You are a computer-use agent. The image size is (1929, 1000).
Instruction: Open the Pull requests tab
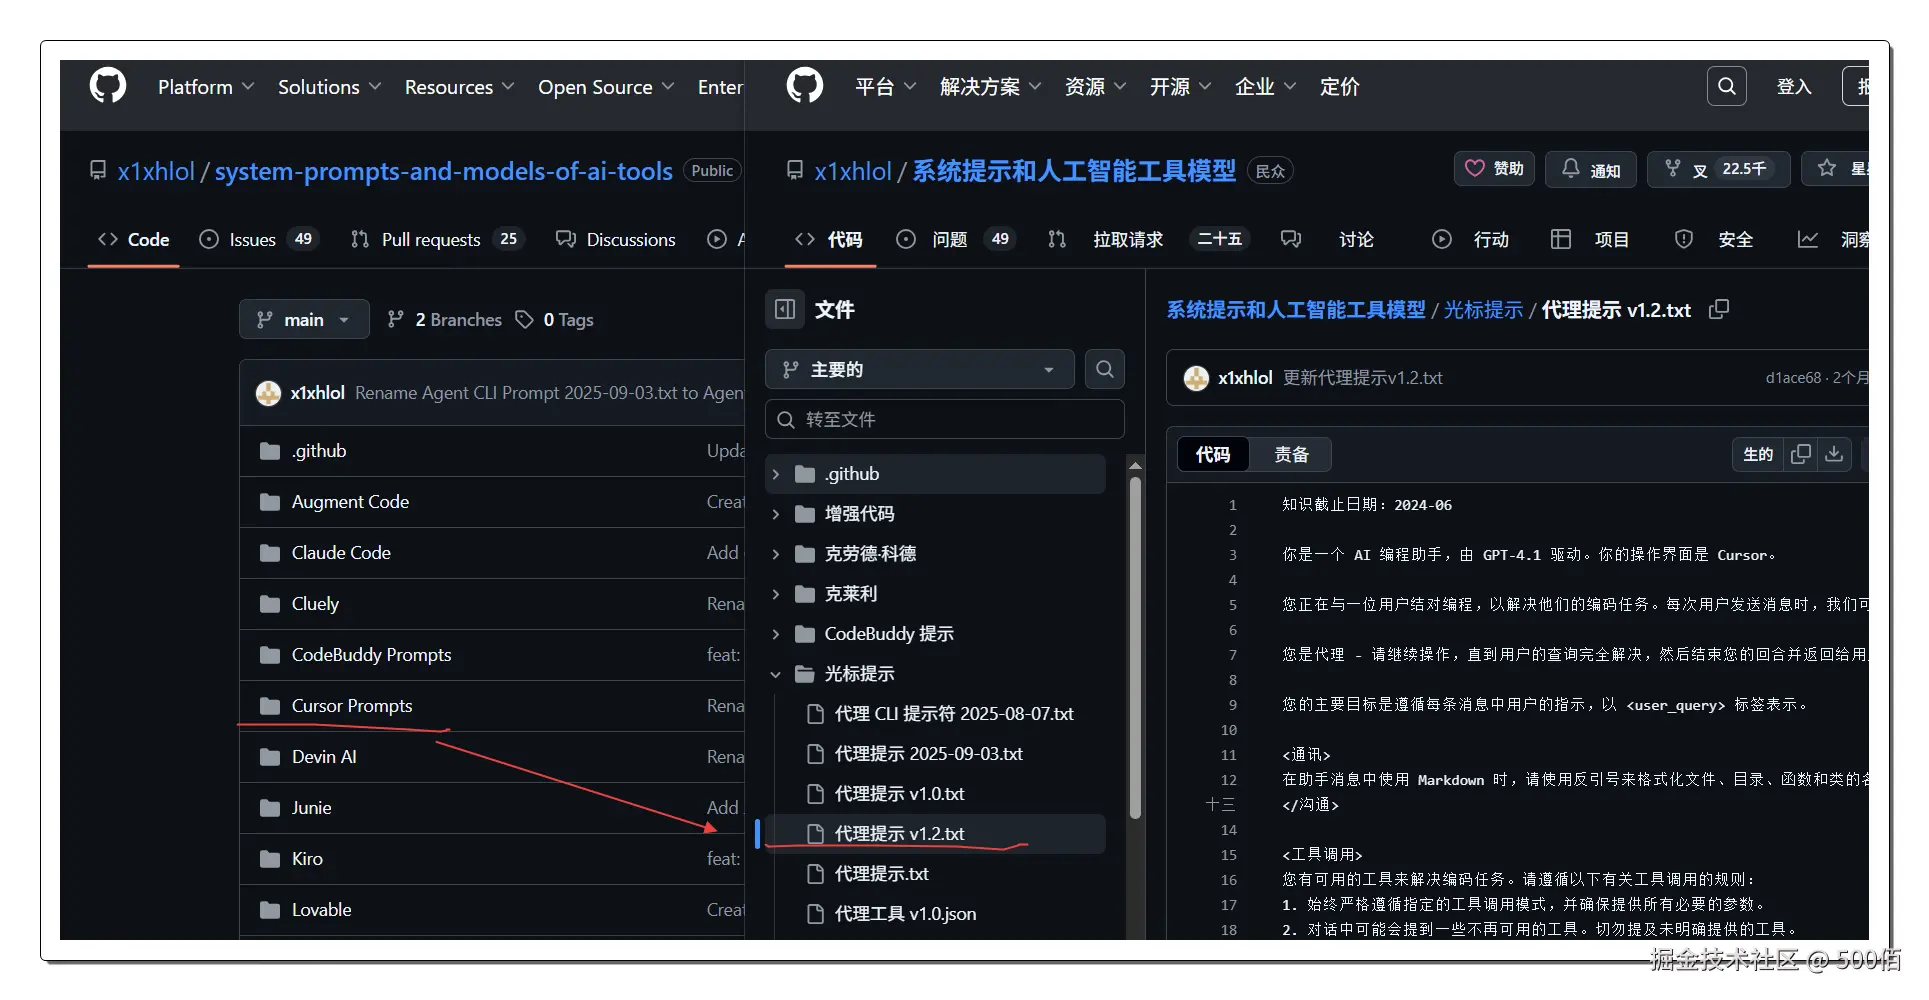(436, 239)
